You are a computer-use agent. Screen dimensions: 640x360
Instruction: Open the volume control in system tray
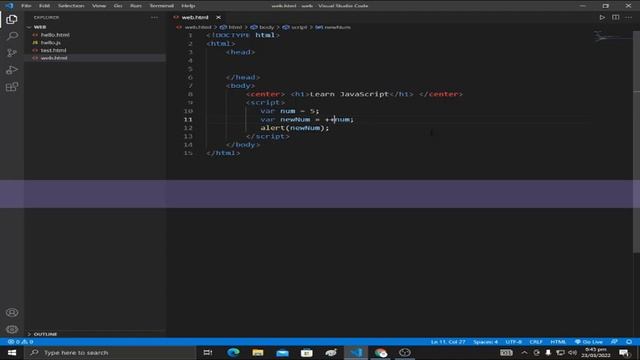tap(572, 353)
